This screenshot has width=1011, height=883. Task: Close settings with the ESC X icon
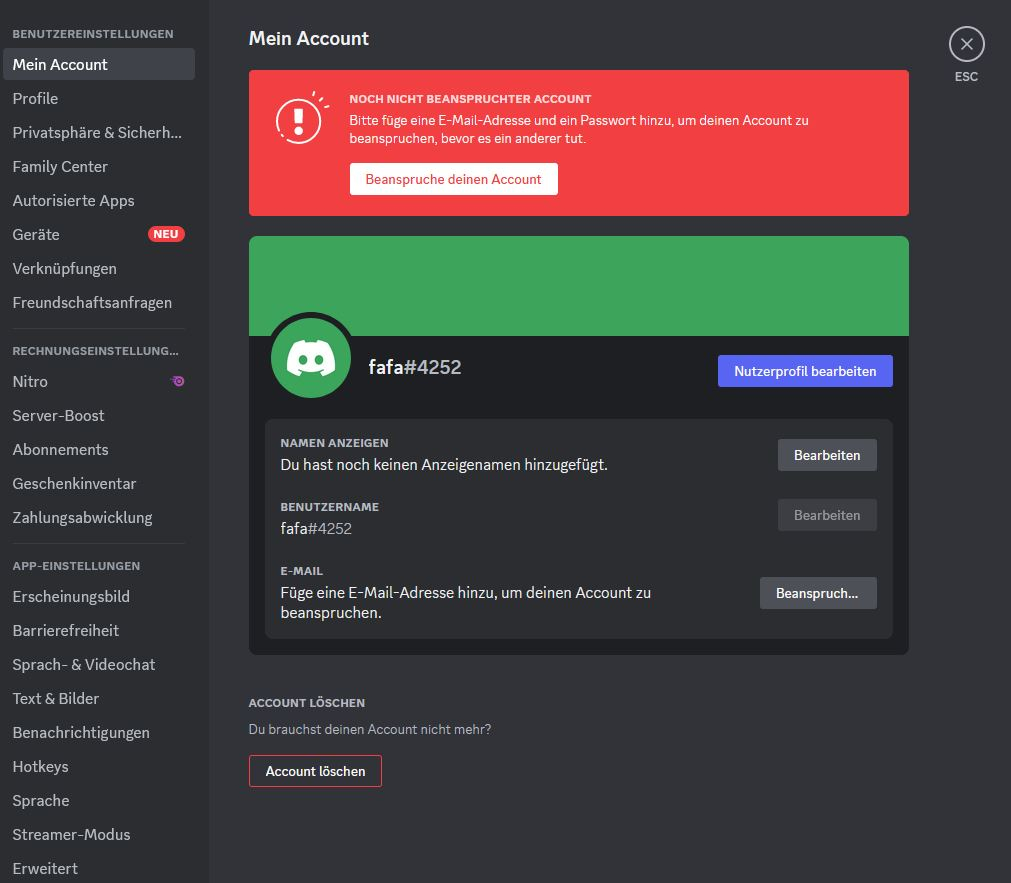point(966,44)
